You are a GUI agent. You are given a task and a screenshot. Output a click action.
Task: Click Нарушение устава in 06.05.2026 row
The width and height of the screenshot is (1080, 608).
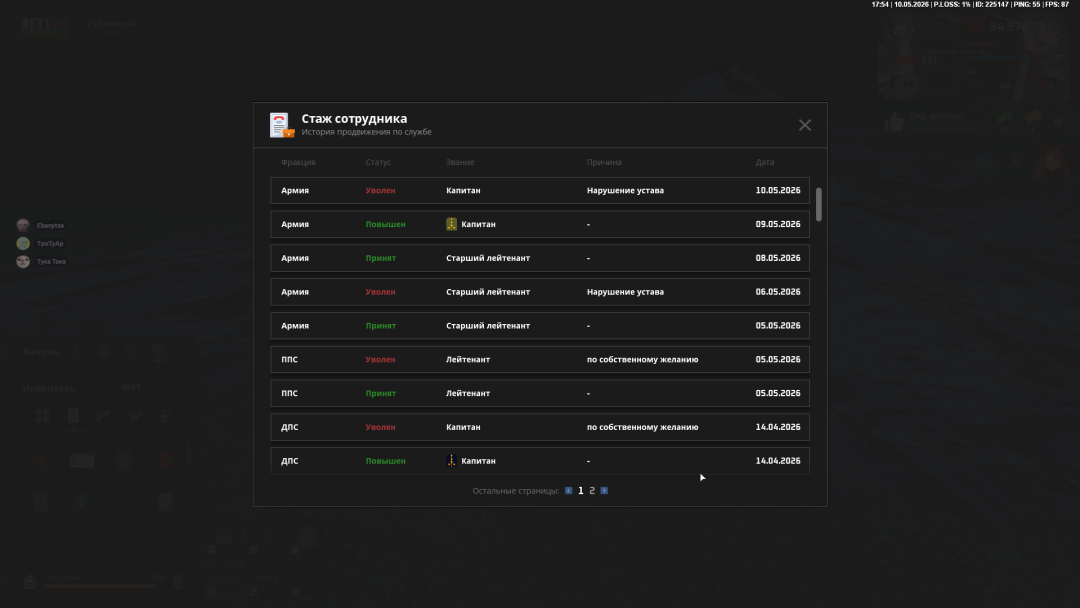point(625,292)
